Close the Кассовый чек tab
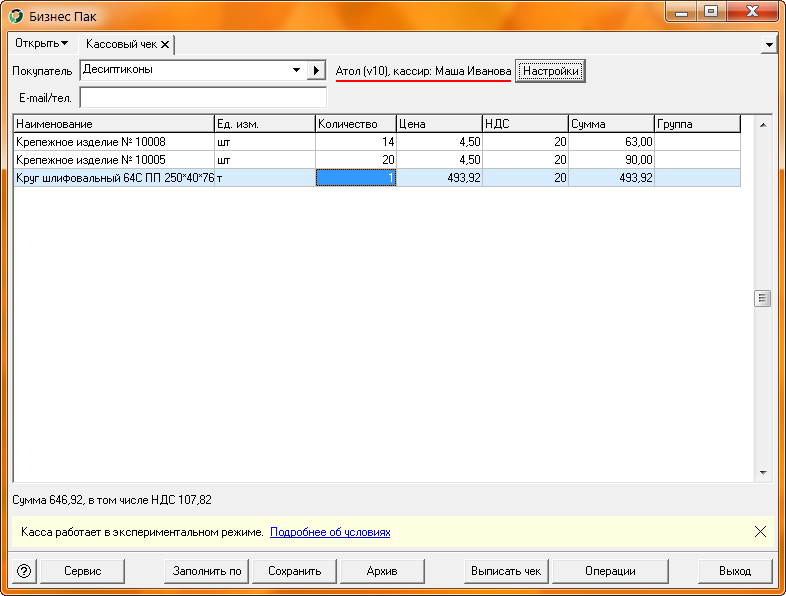The width and height of the screenshot is (786, 596). pyautogui.click(x=165, y=44)
